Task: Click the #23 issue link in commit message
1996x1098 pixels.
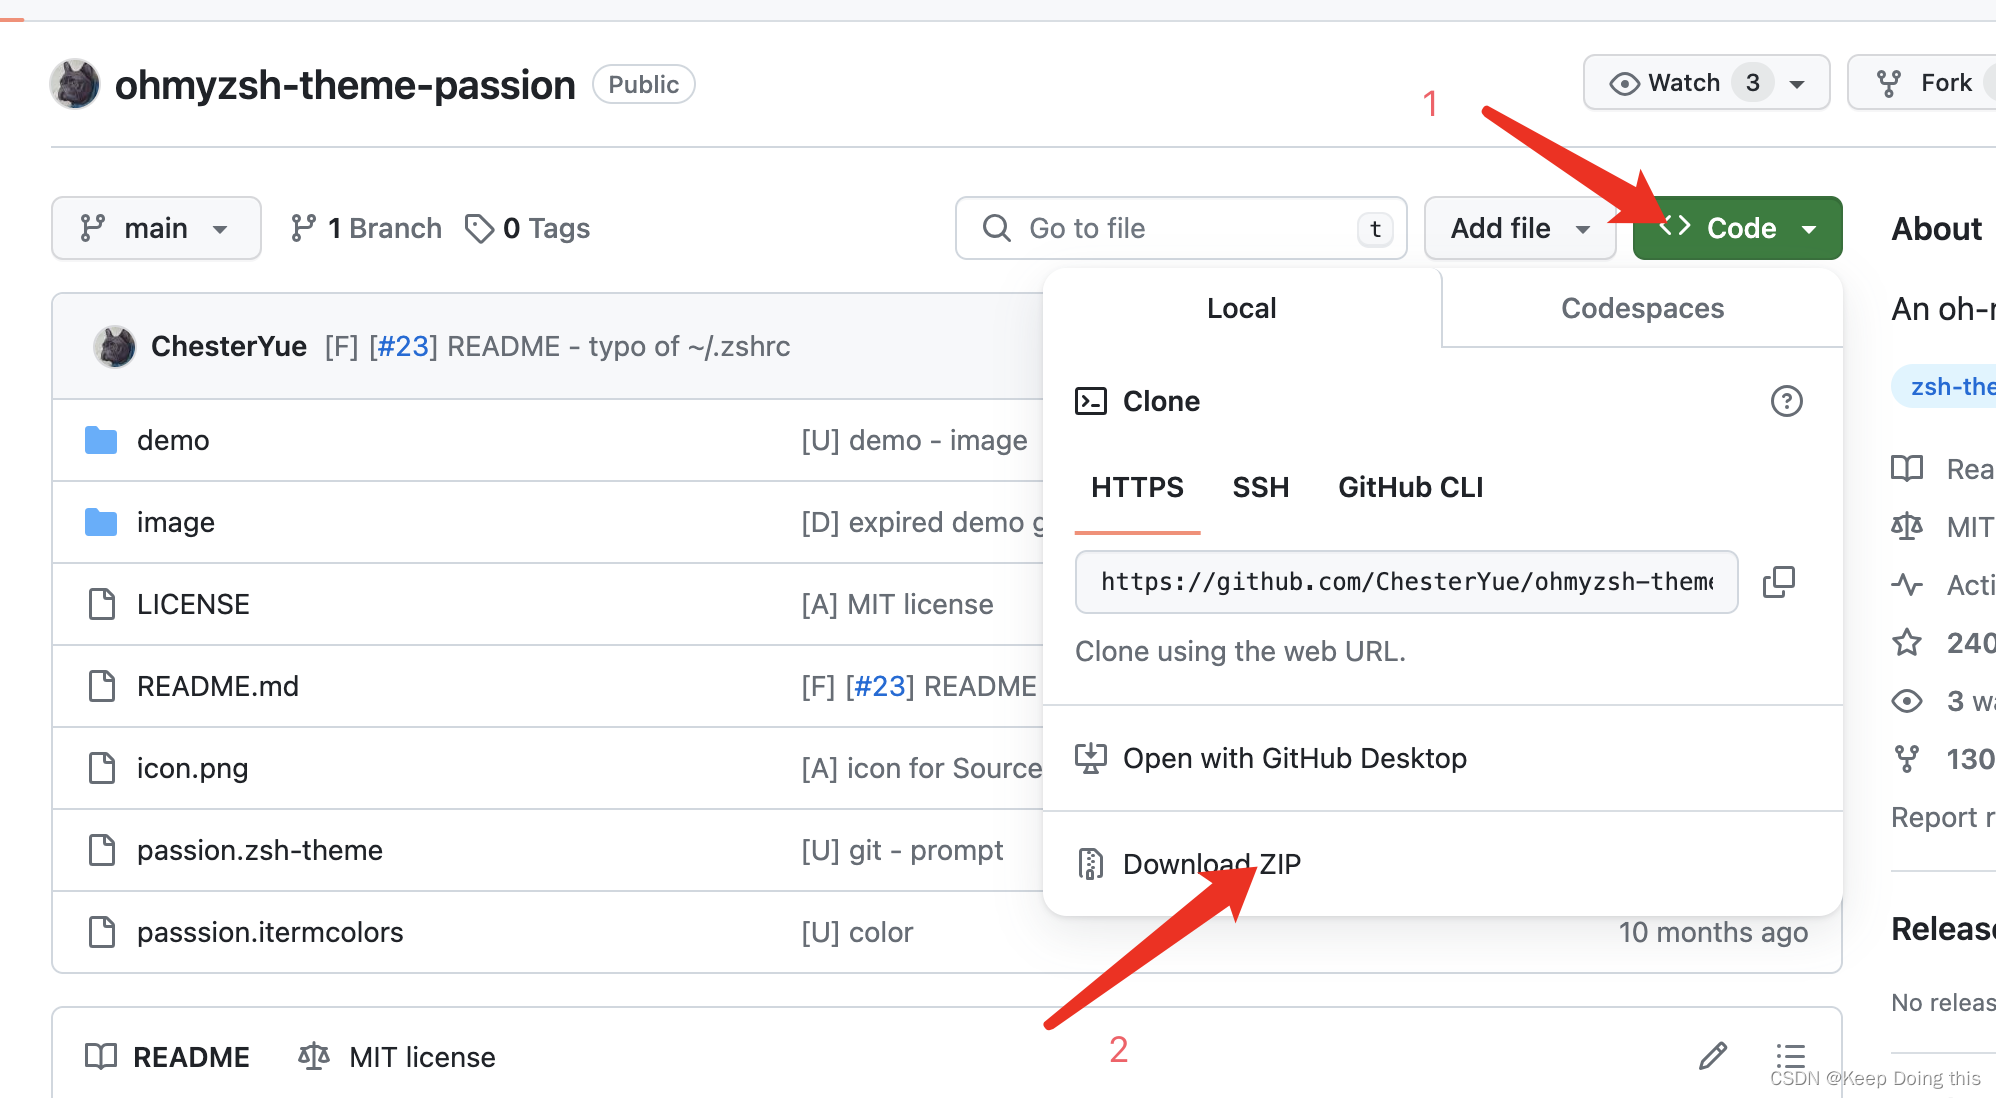Action: [x=403, y=347]
